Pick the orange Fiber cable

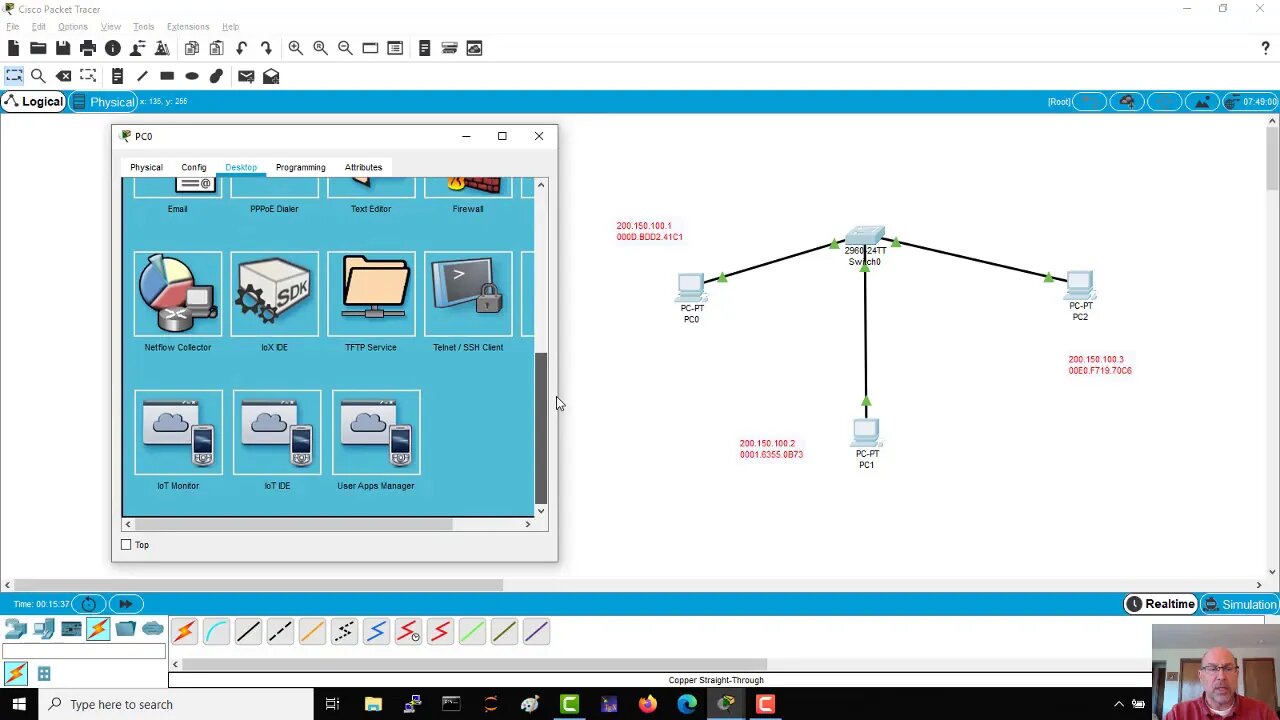[312, 631]
